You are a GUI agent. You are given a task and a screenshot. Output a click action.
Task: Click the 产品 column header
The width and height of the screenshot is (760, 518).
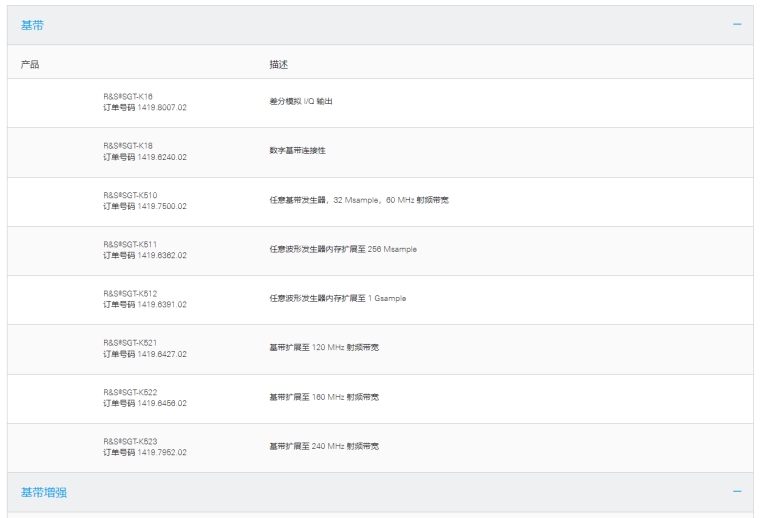tap(30, 64)
